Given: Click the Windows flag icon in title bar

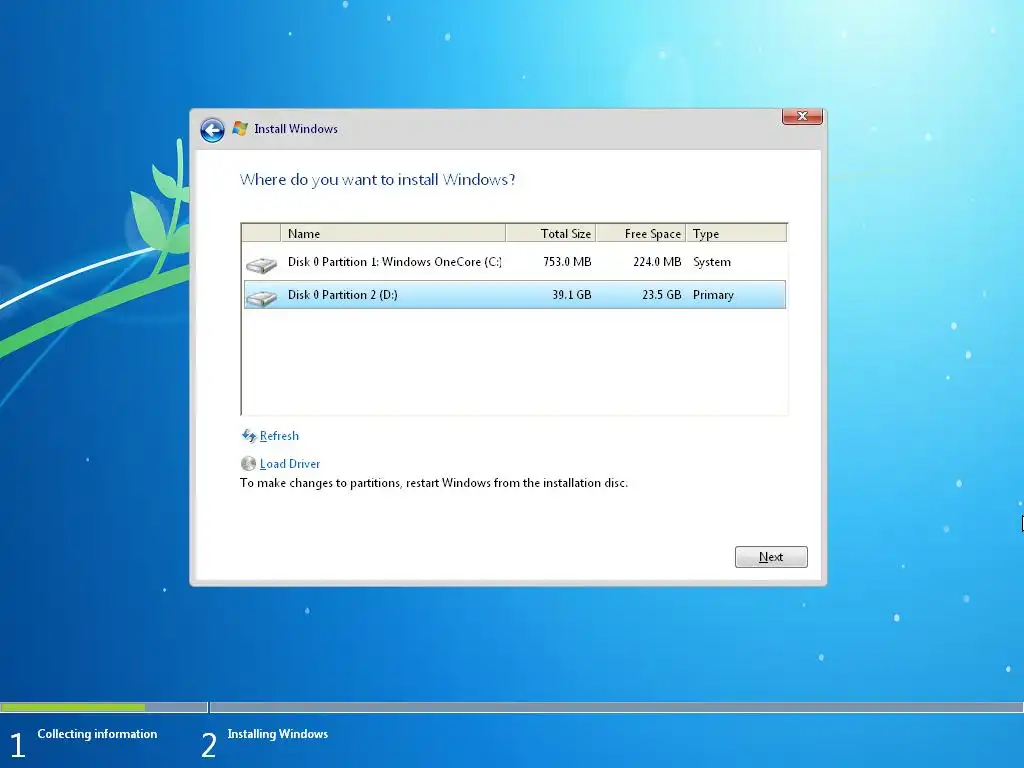Looking at the screenshot, I should click(x=240, y=129).
